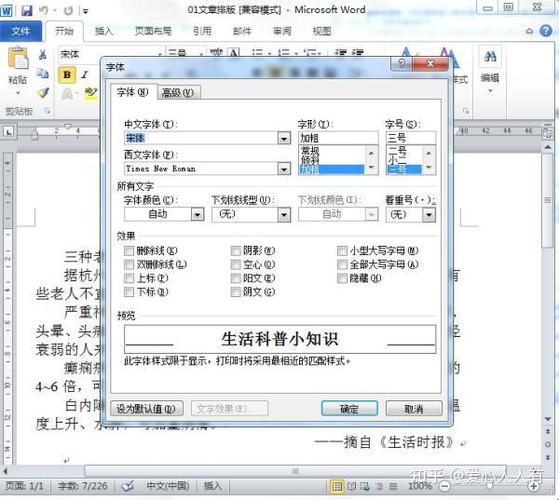The image size is (559, 500).
Task: Check the 隐藏 hidden checkbox
Action: pyautogui.click(x=342, y=278)
